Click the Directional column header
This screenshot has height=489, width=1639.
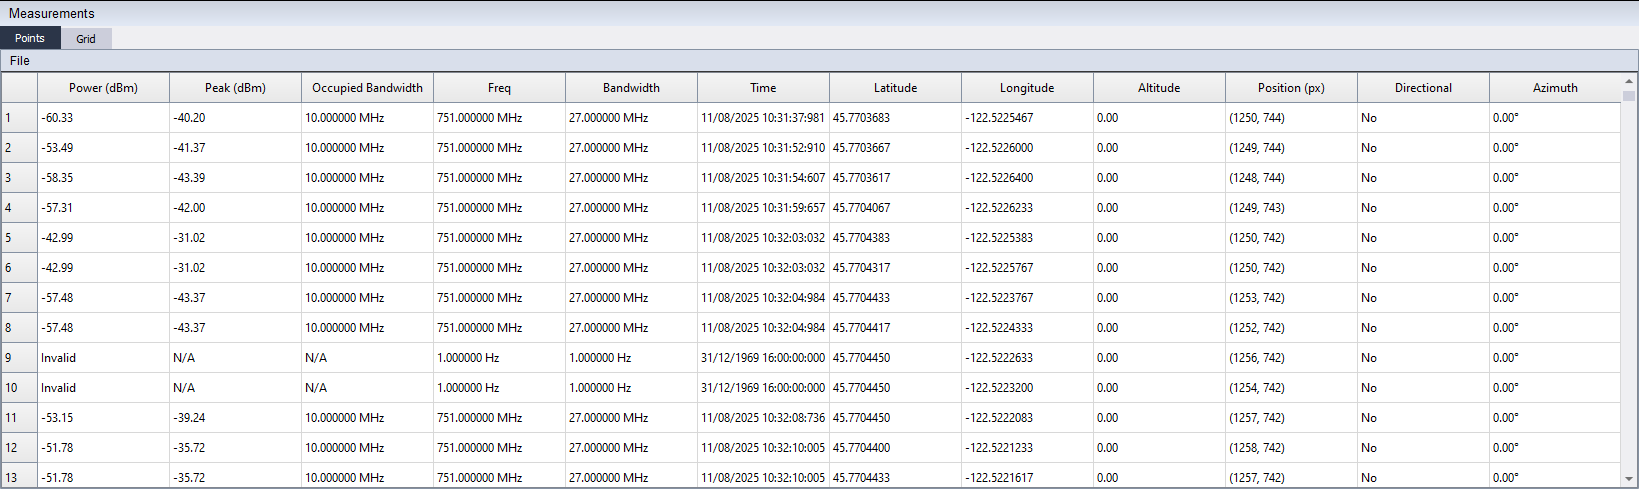point(1424,88)
